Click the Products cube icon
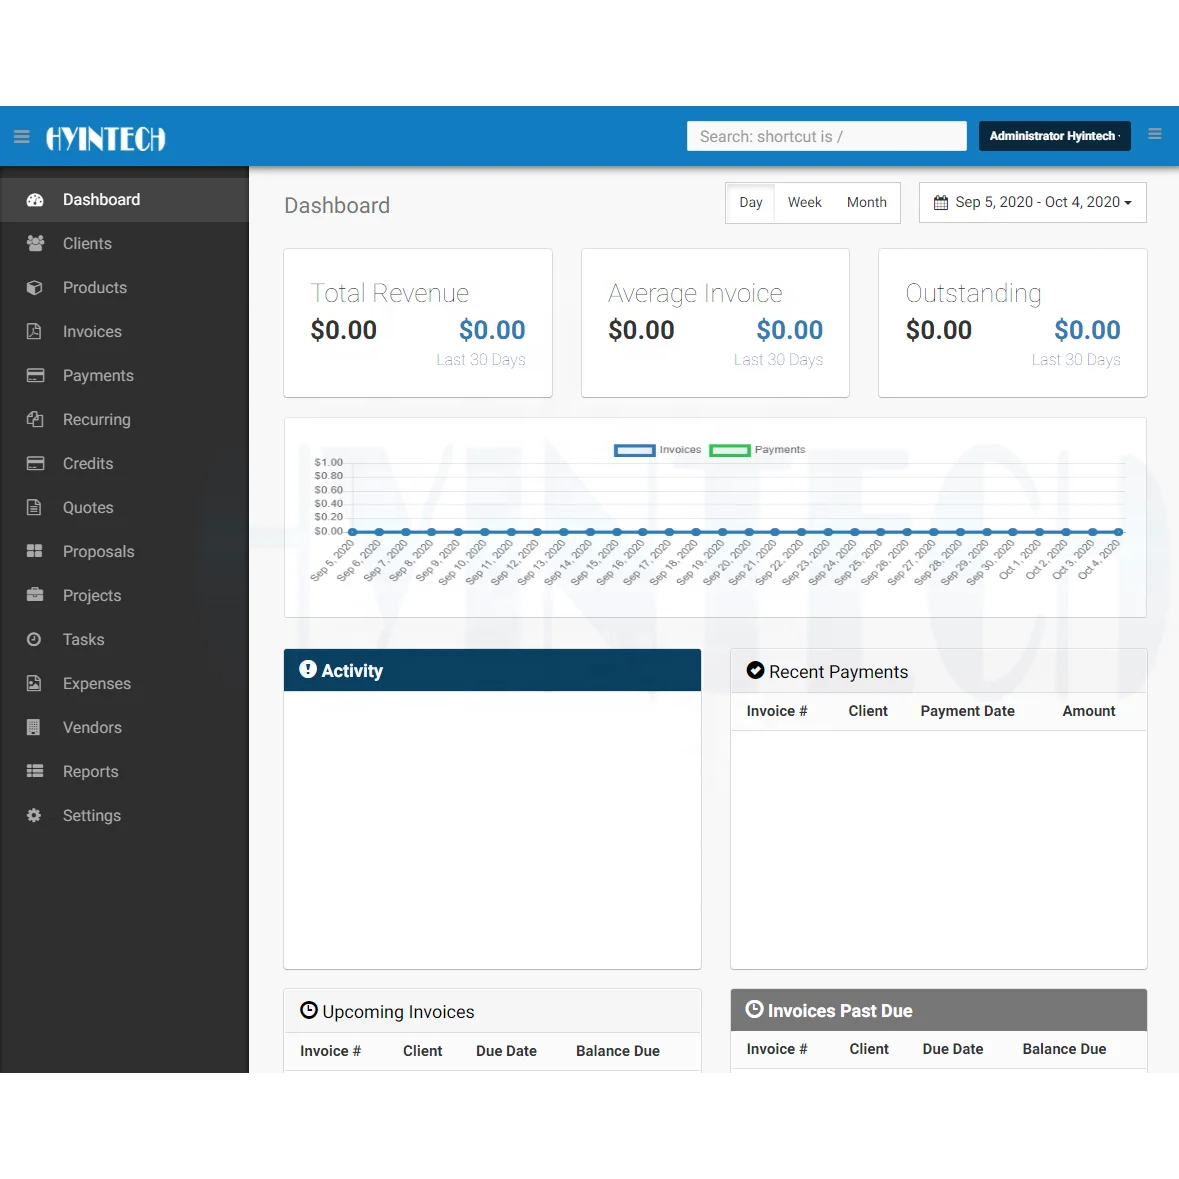Image resolution: width=1179 pixels, height=1179 pixels. coord(35,288)
